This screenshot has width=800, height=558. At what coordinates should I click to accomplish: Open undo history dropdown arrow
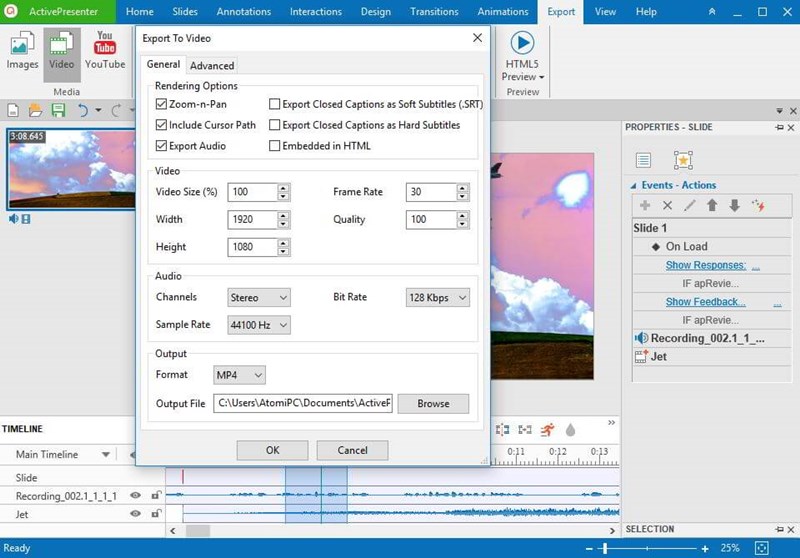(x=98, y=110)
